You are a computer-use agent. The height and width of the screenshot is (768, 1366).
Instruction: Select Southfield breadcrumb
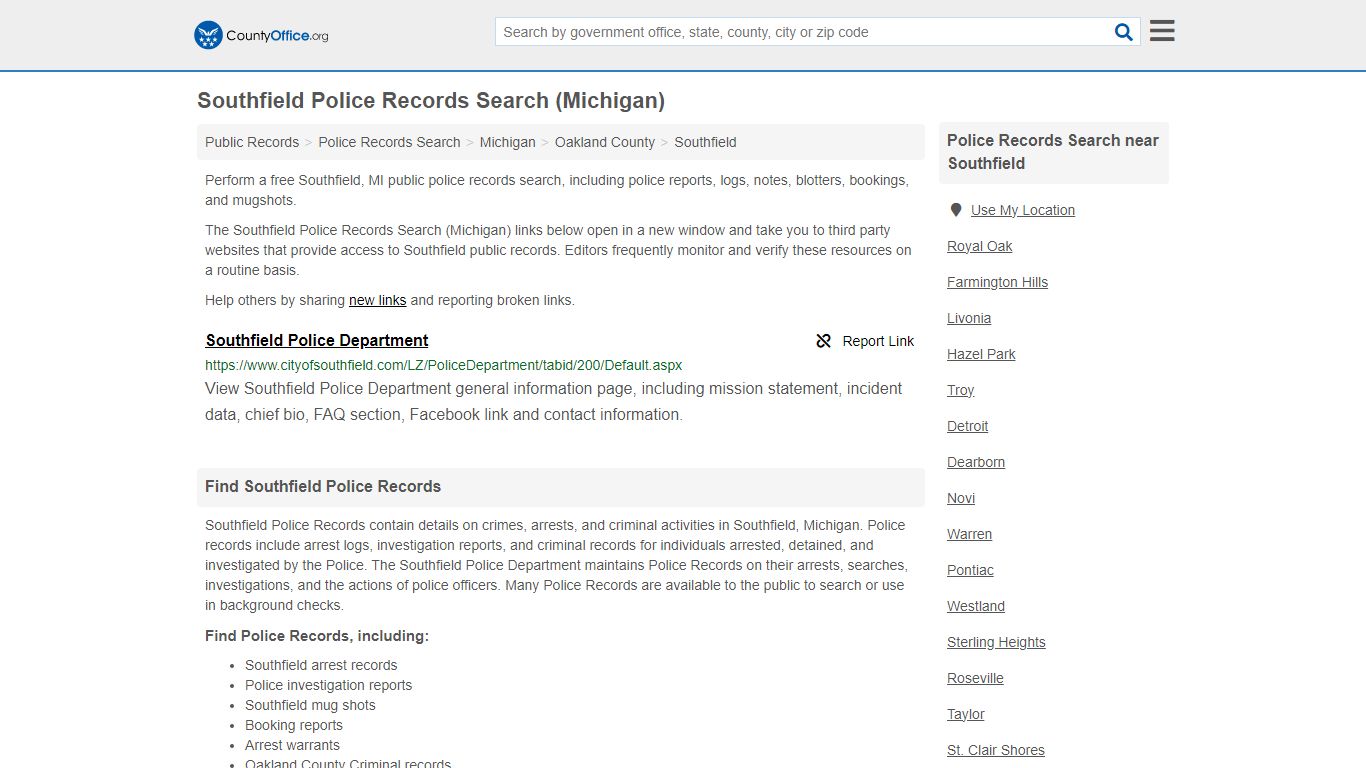(x=705, y=142)
